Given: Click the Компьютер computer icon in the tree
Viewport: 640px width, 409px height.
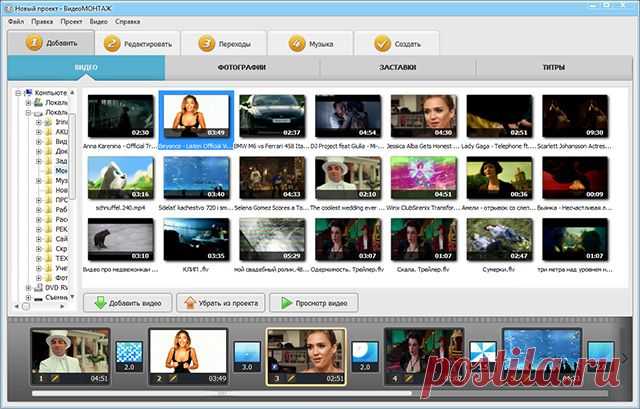Looking at the screenshot, I should click(29, 93).
